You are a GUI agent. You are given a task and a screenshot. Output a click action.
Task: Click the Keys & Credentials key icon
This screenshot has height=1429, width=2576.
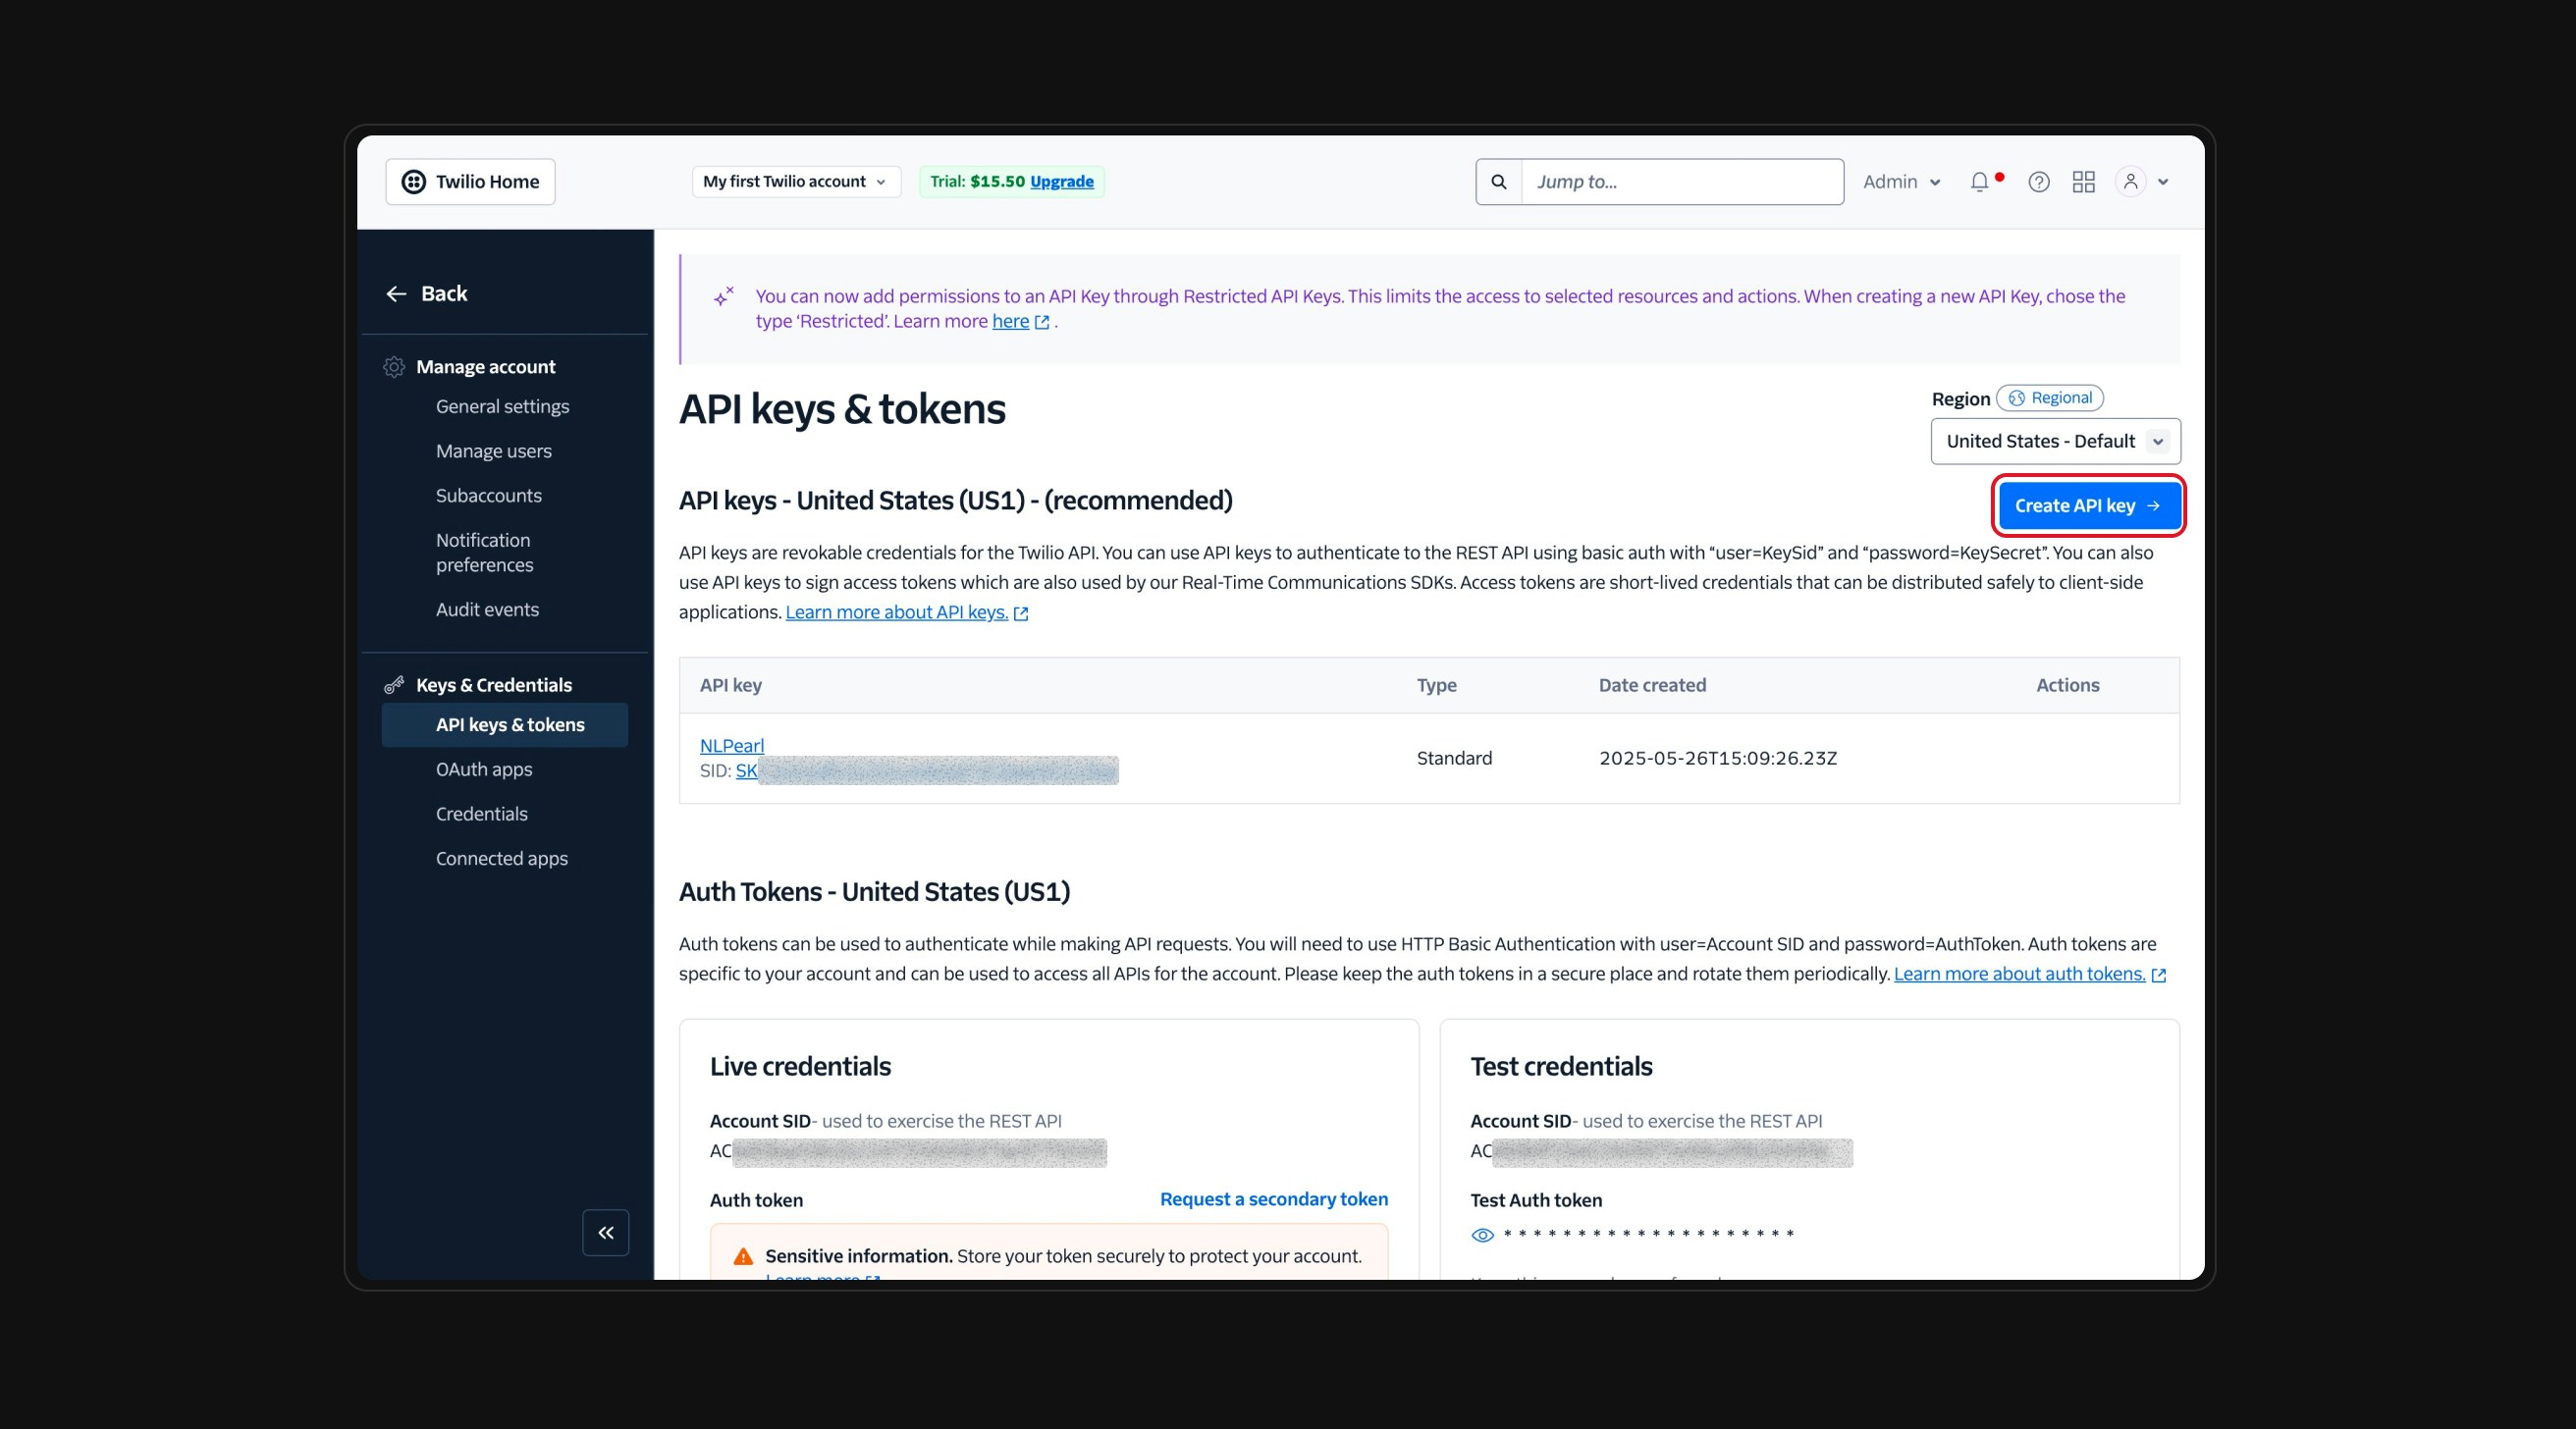(x=394, y=685)
